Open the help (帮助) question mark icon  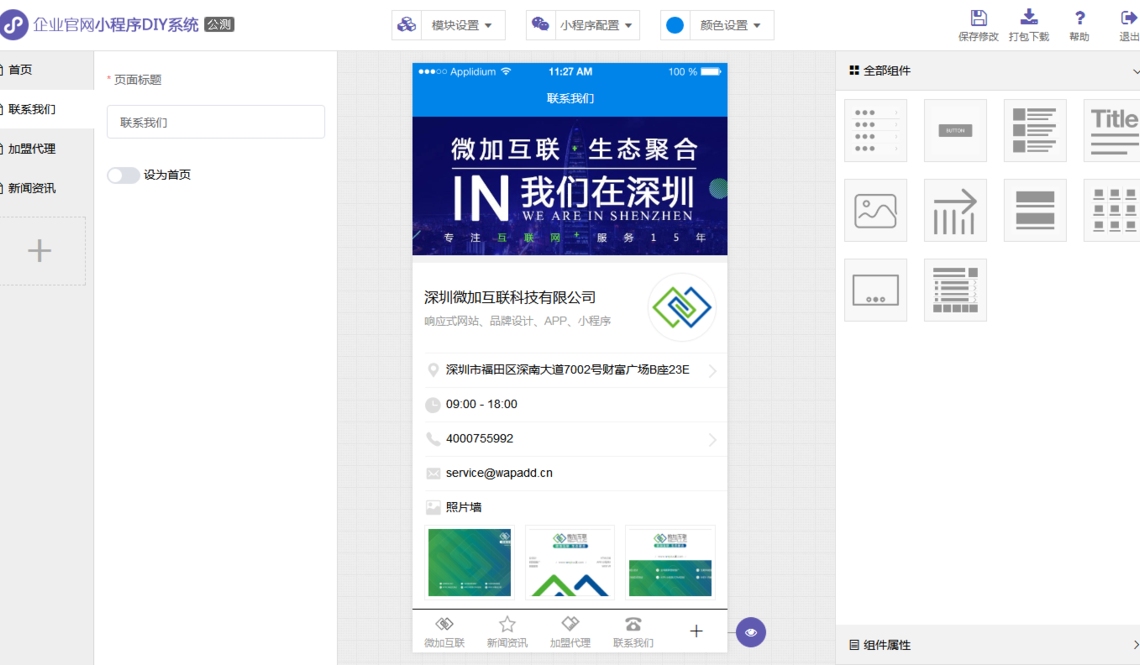(x=1079, y=18)
